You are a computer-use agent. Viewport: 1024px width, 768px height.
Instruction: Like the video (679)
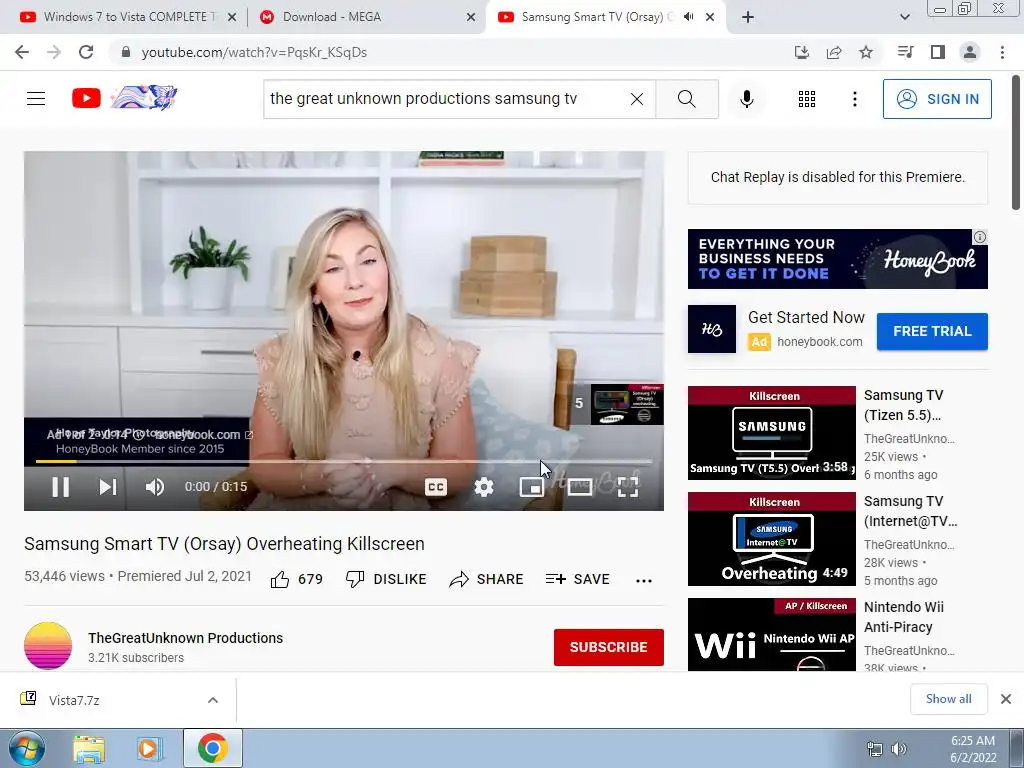point(296,579)
